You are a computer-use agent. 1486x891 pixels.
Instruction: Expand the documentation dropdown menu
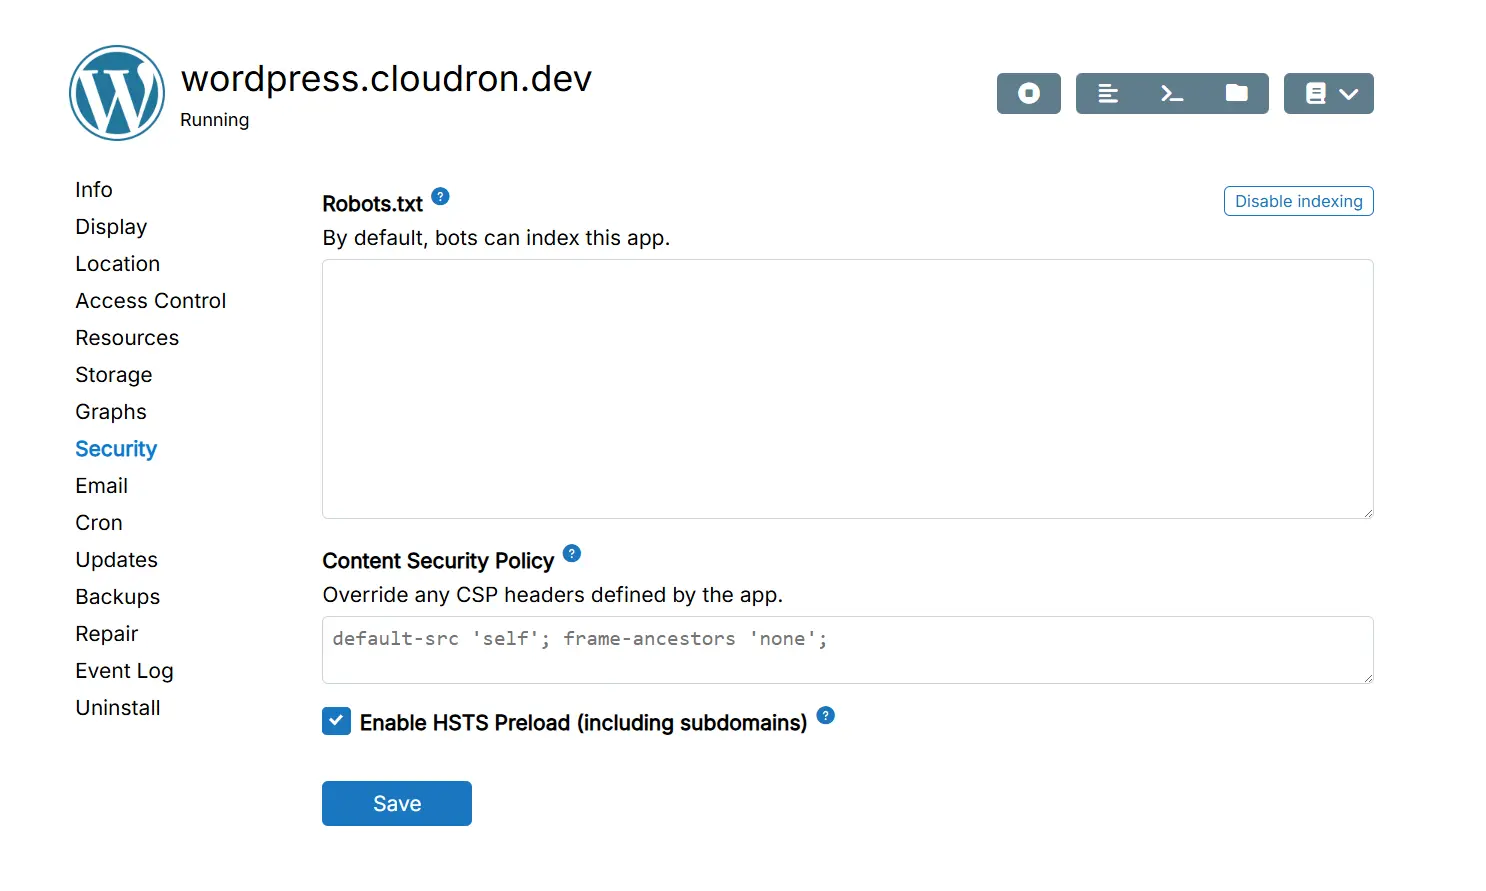click(1328, 94)
